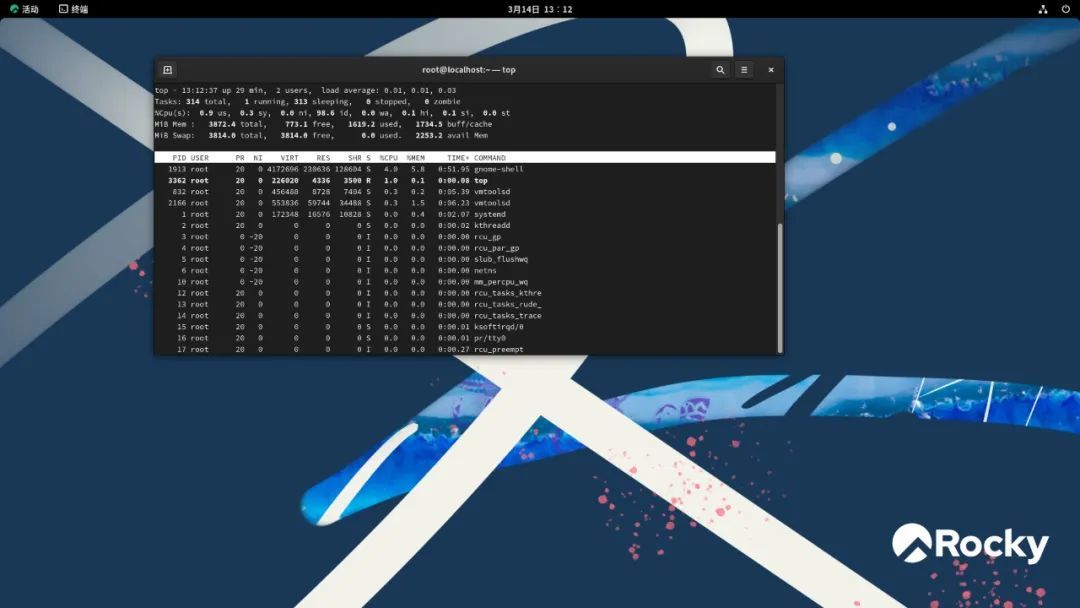The height and width of the screenshot is (608, 1080).
Task: Open the terminal search tool
Action: click(720, 70)
